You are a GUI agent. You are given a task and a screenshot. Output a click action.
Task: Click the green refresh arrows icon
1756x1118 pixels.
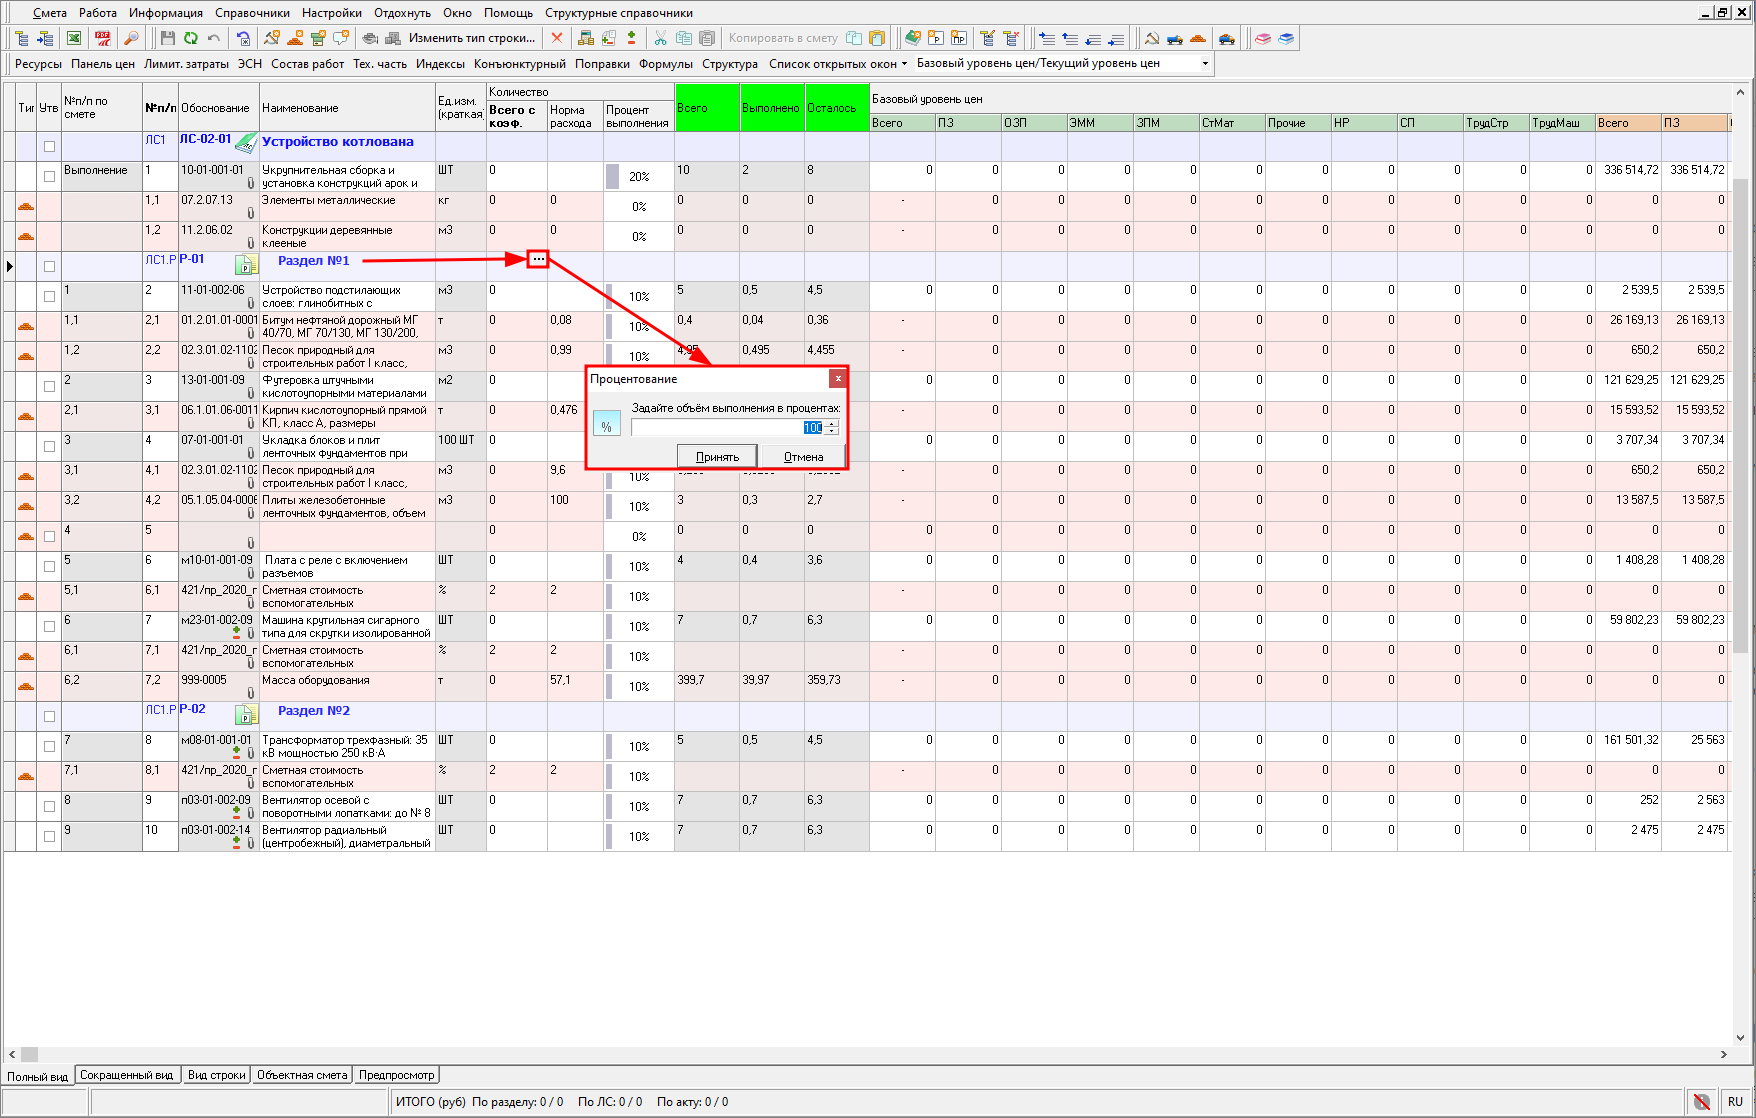click(x=190, y=38)
